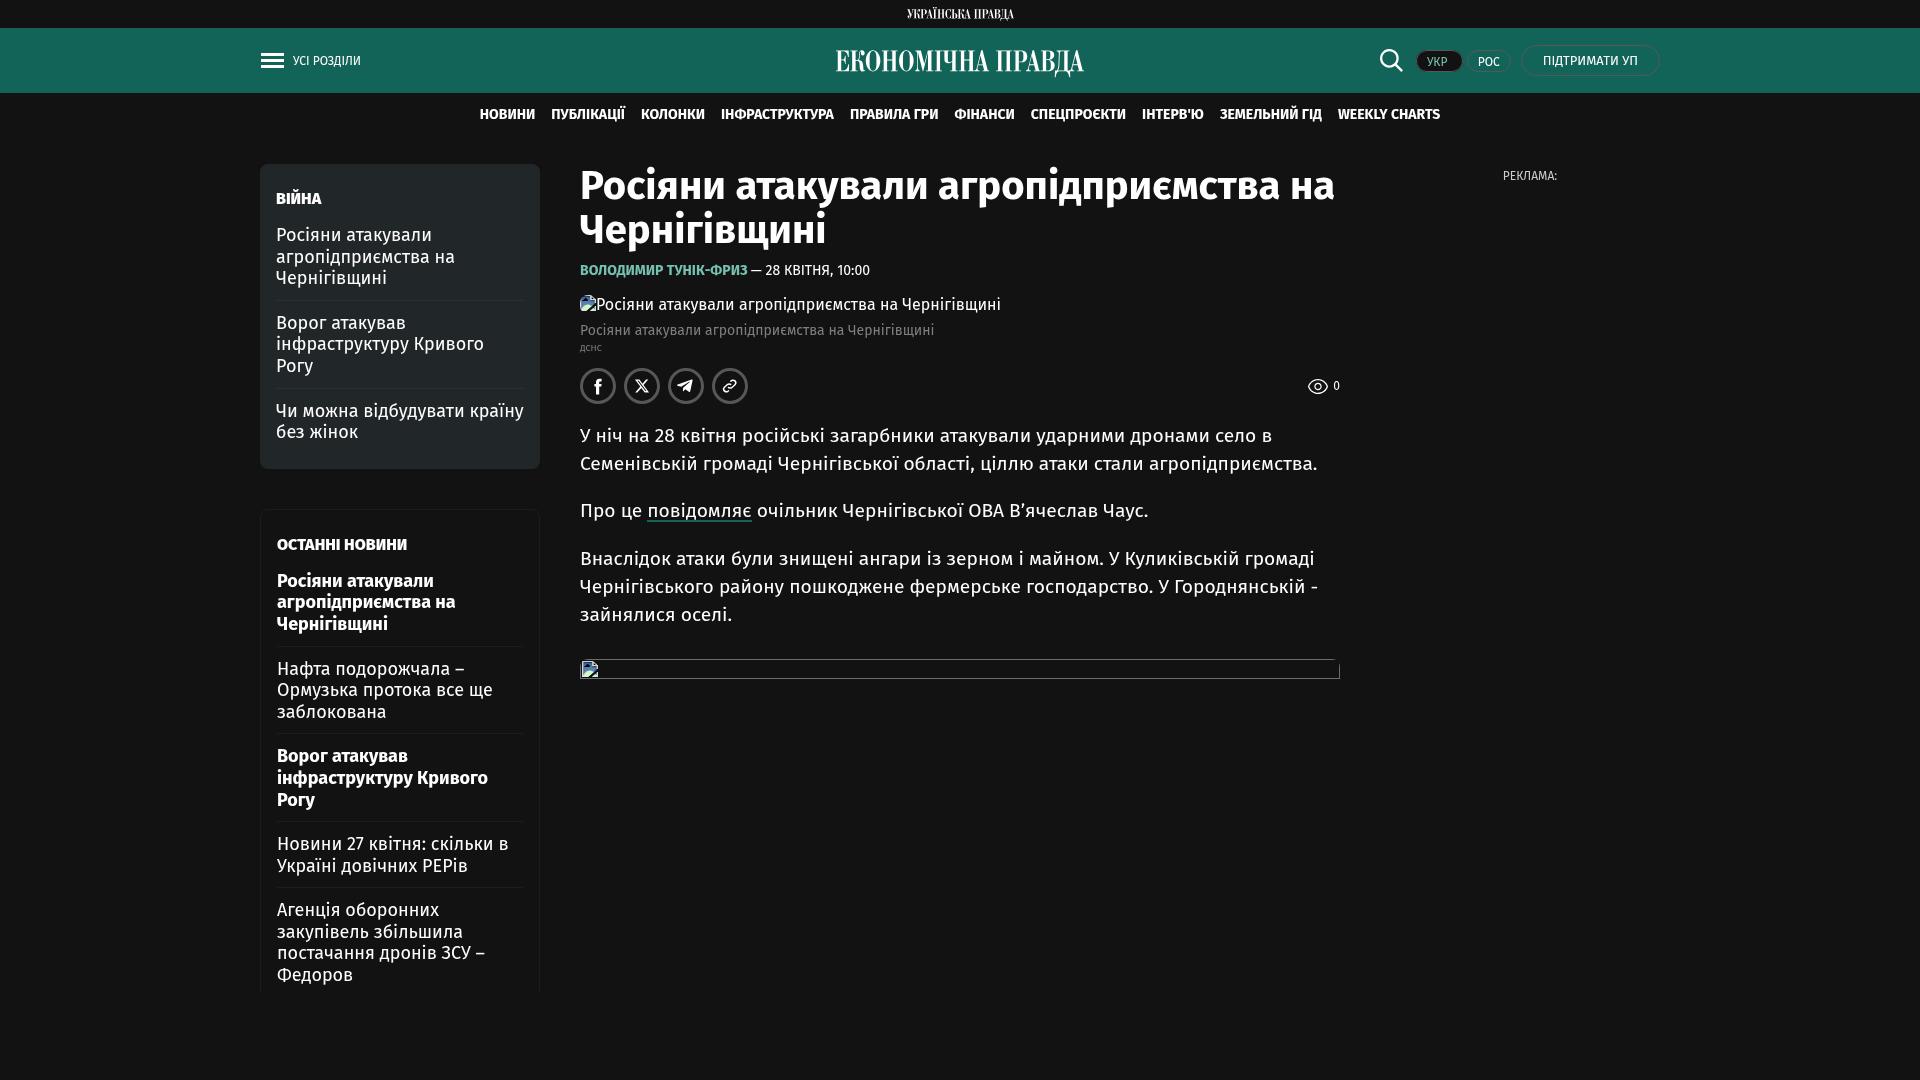Share article via X (Twitter) icon
Screen dimensions: 1920x1080
tap(642, 386)
